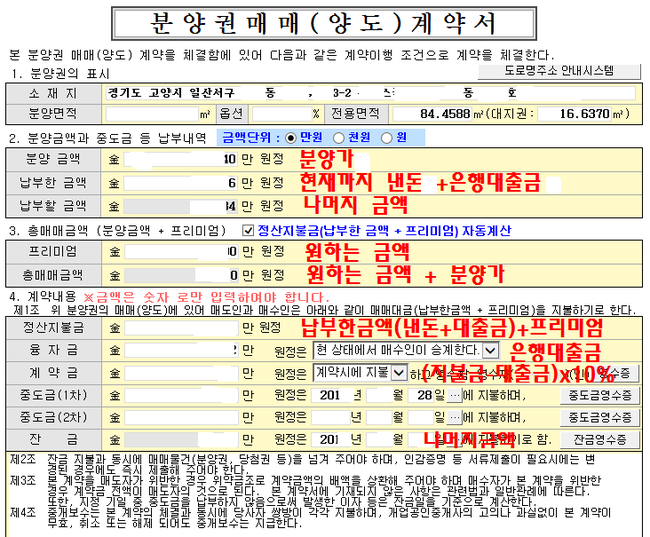650x537 pixels.
Task: Click the 분양 금액 input field
Action: coord(180,159)
